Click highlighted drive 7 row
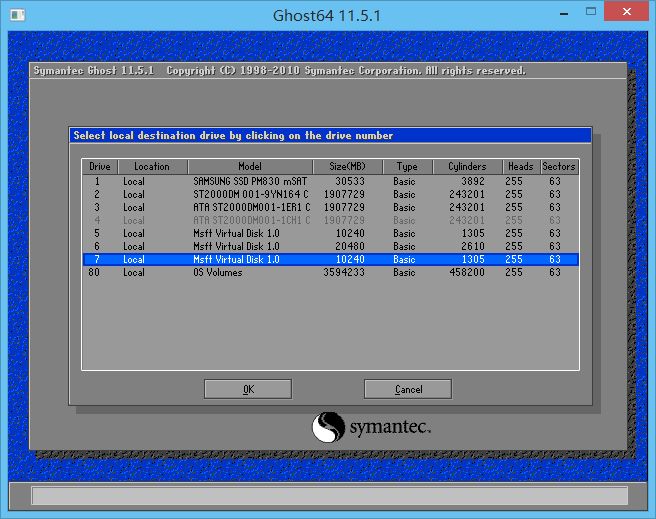The width and height of the screenshot is (656, 519). (329, 259)
